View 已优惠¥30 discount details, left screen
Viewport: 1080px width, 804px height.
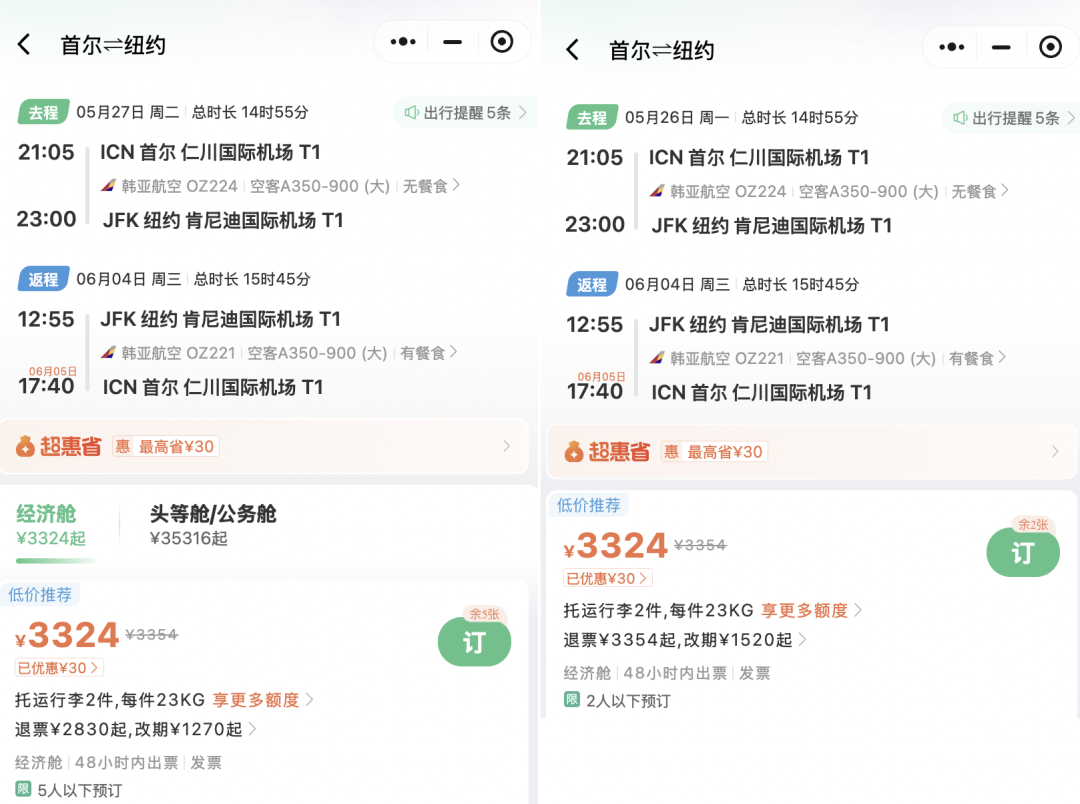(59, 668)
